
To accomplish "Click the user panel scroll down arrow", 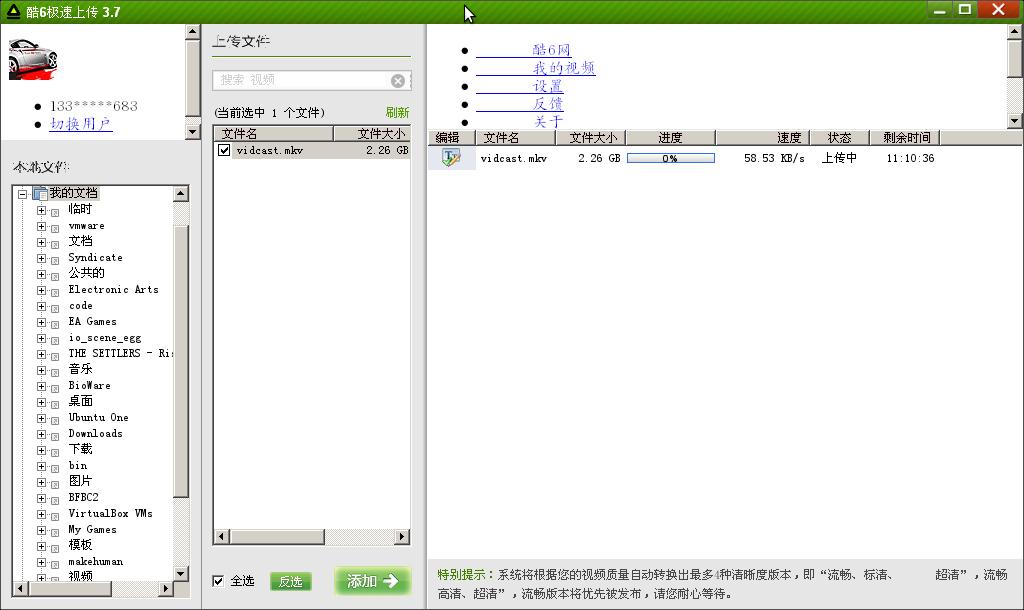I will point(192,132).
